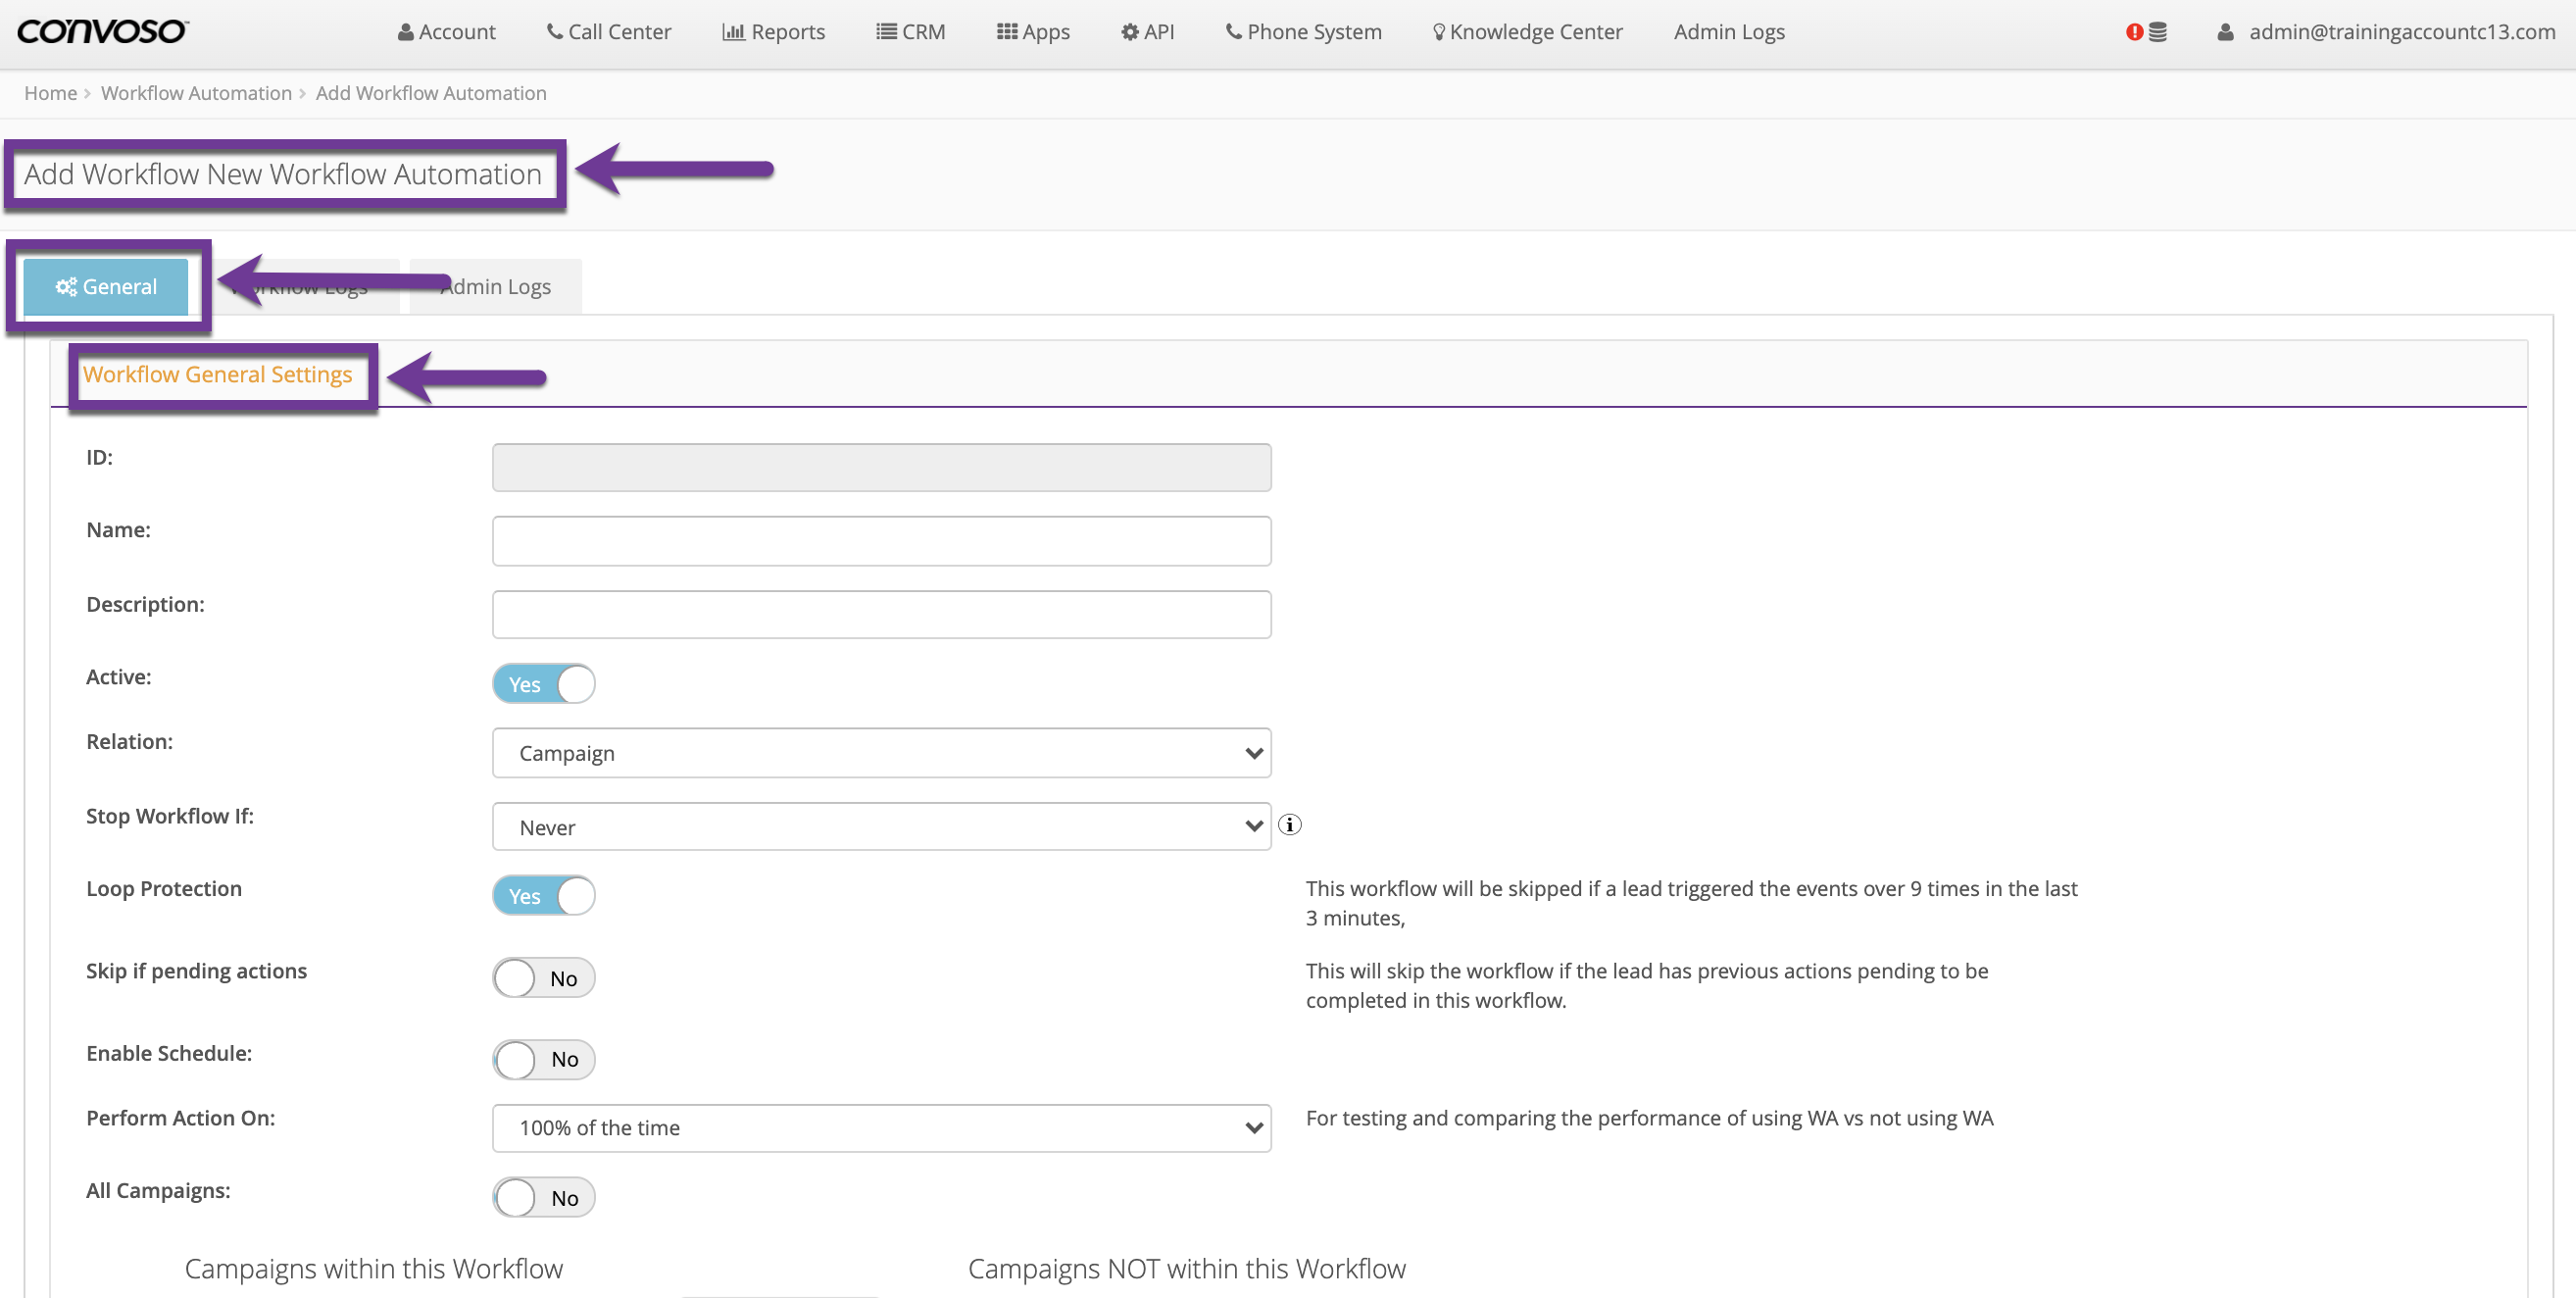Click the user avatar icon beside admin email
The height and width of the screenshot is (1298, 2576).
point(2225,32)
